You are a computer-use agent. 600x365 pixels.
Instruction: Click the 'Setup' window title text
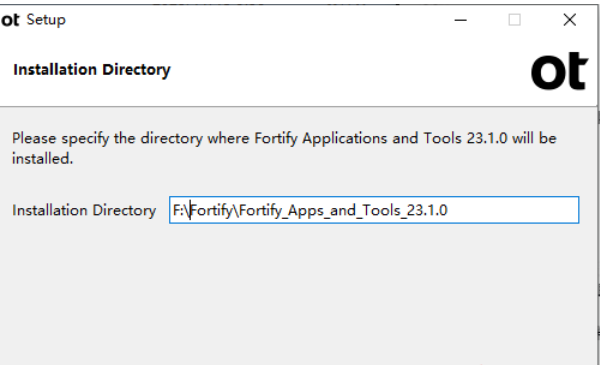click(x=46, y=20)
